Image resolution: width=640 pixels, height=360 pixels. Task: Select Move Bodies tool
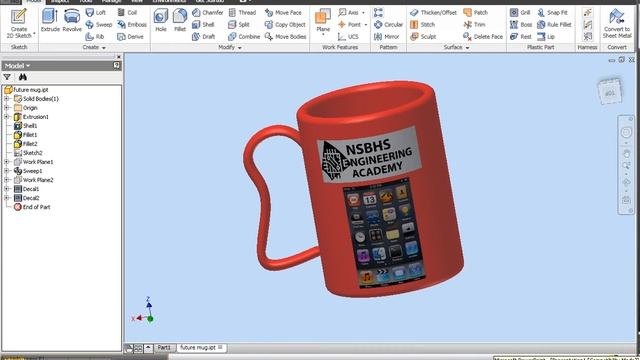285,37
